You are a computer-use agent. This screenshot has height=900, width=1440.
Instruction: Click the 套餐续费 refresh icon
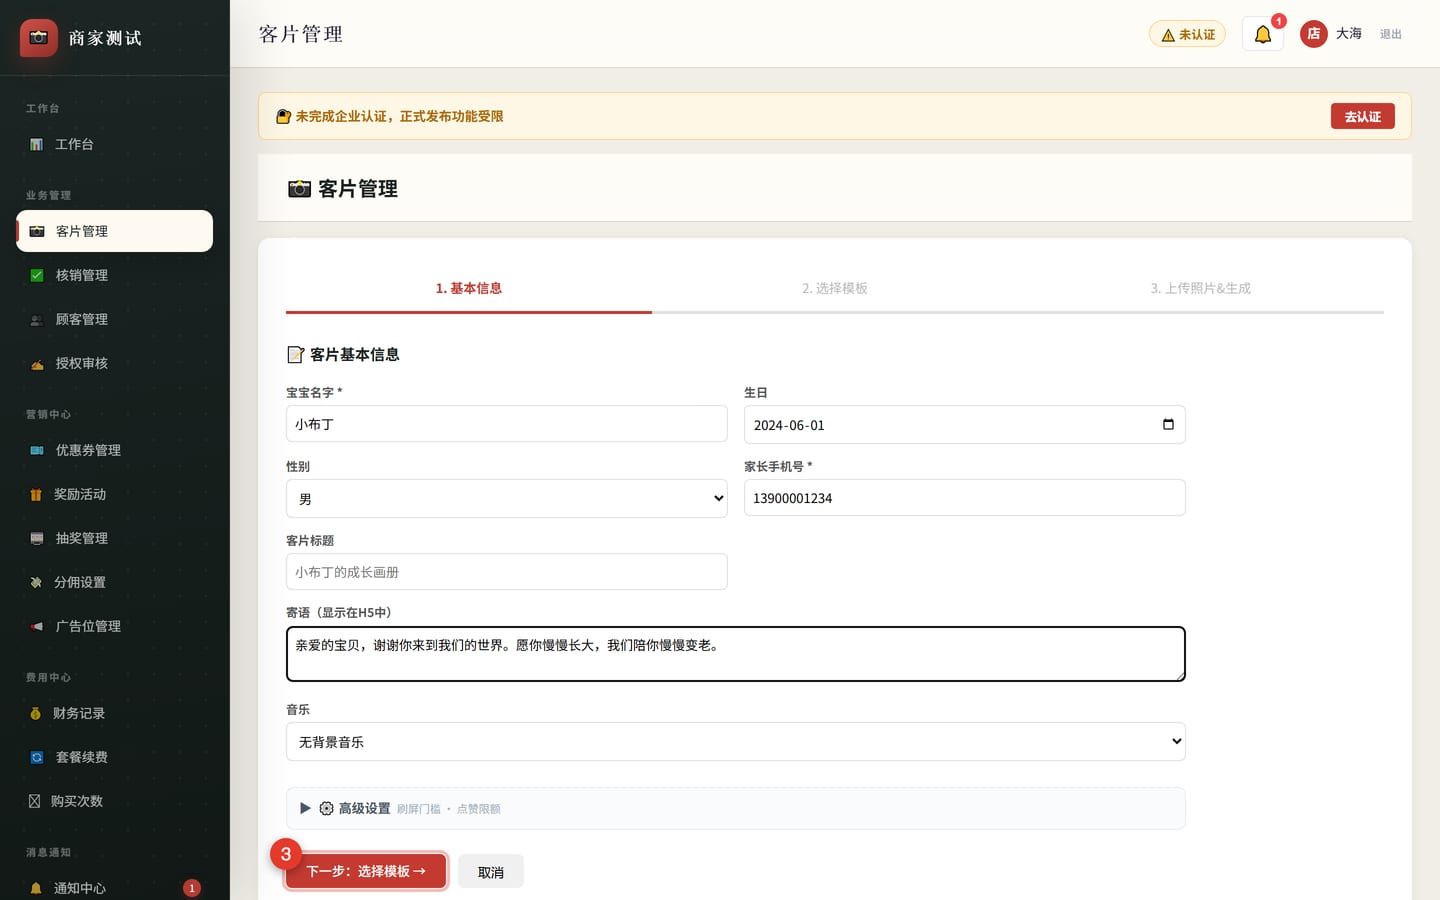click(37, 758)
